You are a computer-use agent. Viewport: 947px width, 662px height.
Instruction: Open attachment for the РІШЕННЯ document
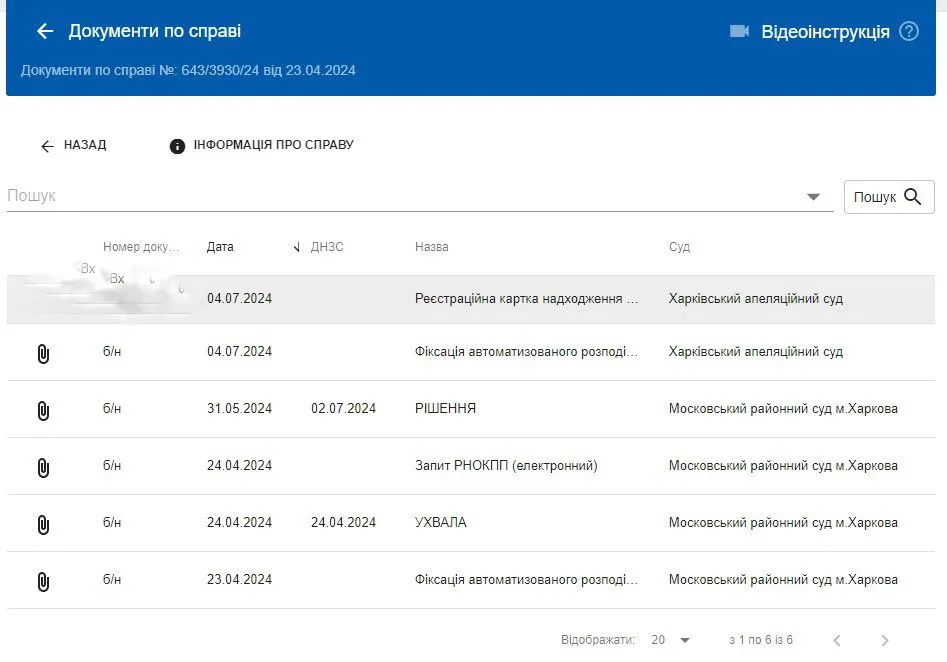43,410
